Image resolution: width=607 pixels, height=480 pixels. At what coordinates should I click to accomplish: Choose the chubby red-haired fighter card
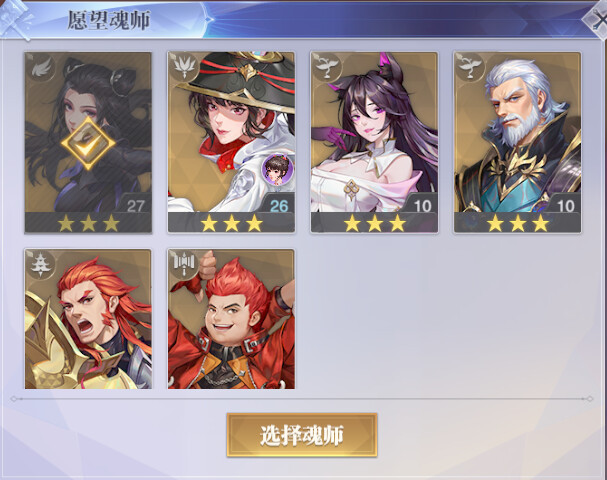tap(231, 319)
